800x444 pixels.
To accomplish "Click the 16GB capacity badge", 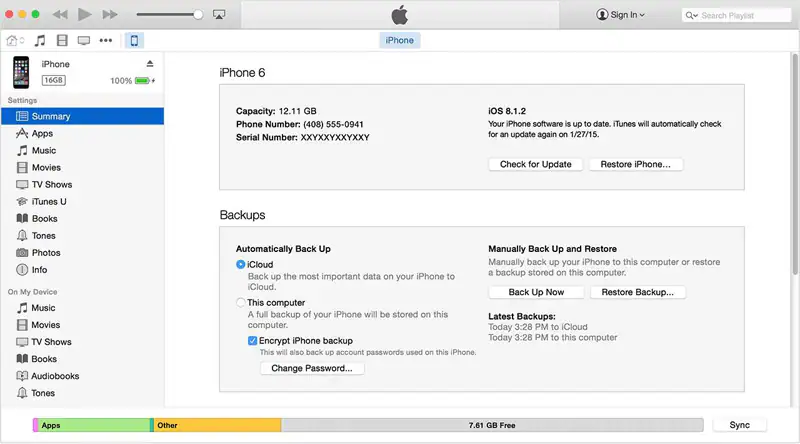I will [54, 80].
